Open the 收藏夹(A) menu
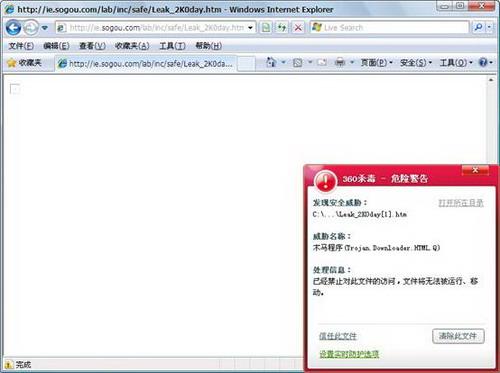Image resolution: width=500 pixels, height=373 pixels. tap(132, 46)
